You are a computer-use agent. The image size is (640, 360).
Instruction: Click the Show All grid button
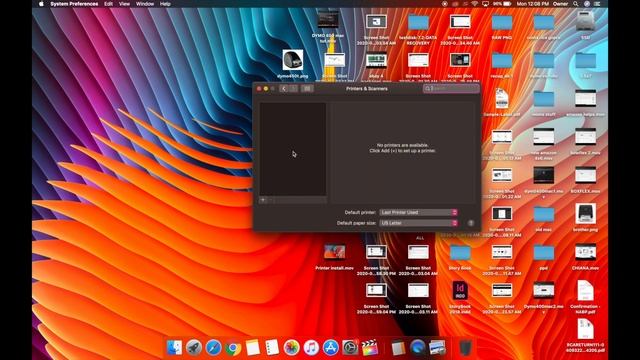[x=307, y=89]
